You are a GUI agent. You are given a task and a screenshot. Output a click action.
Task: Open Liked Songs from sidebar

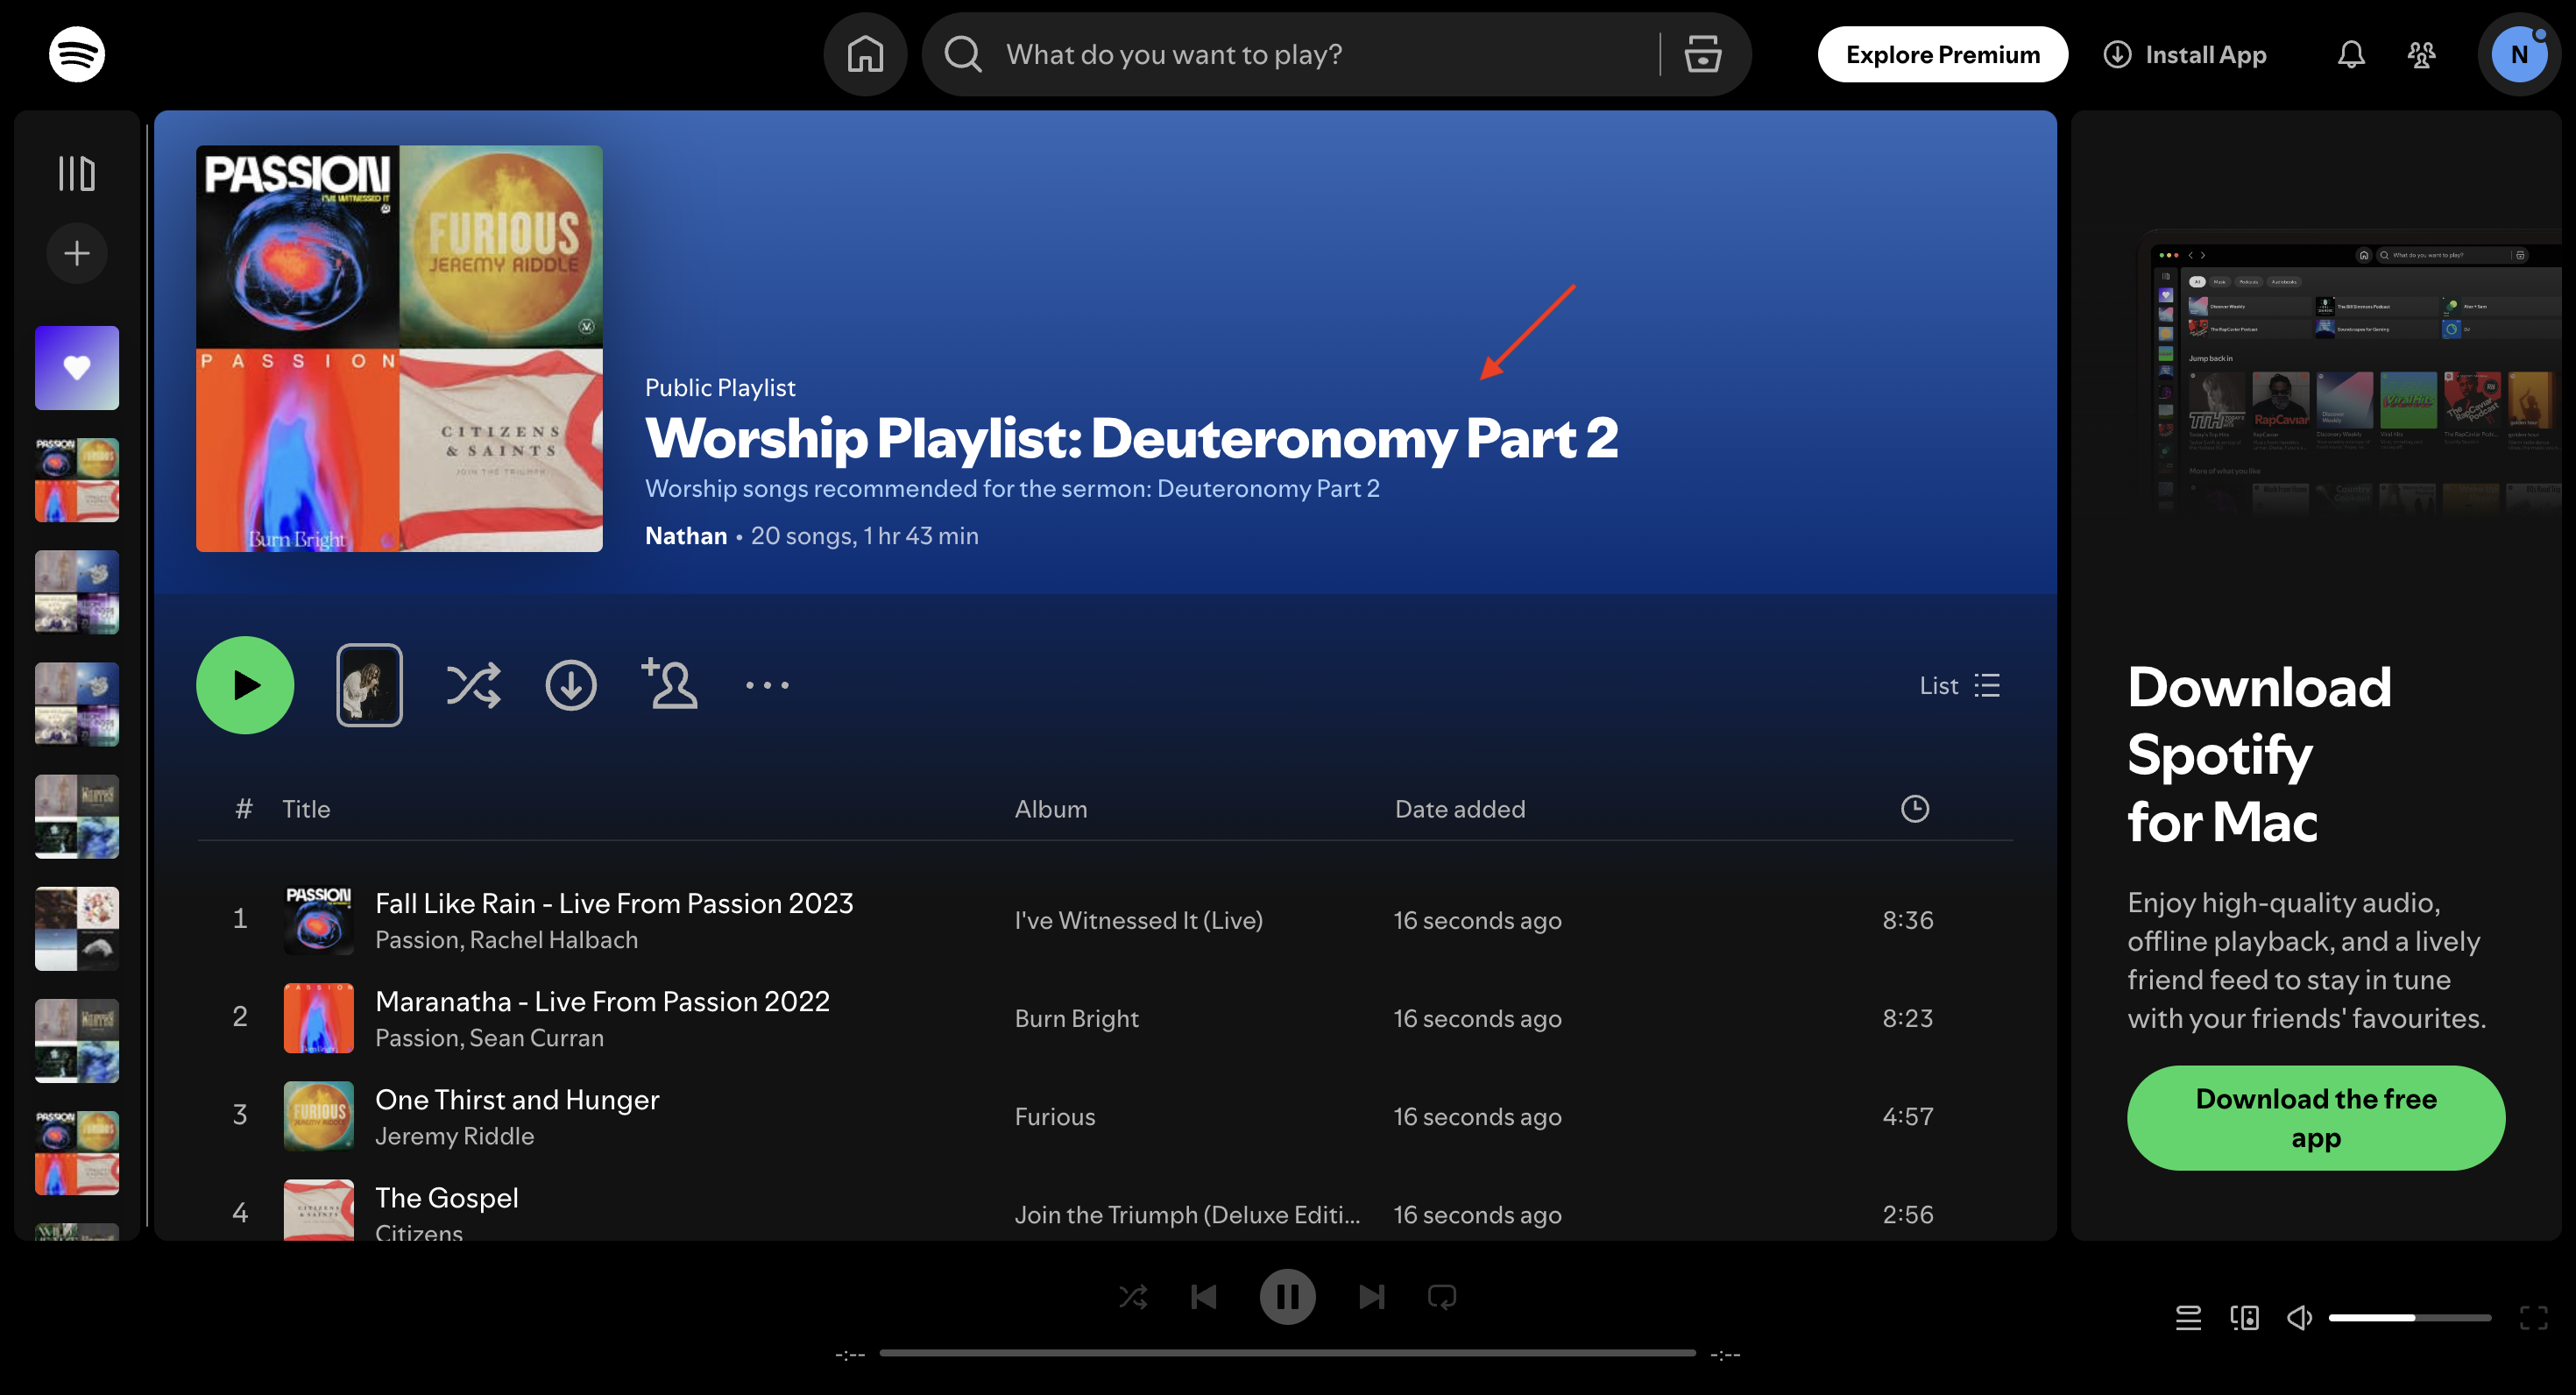[x=77, y=368]
